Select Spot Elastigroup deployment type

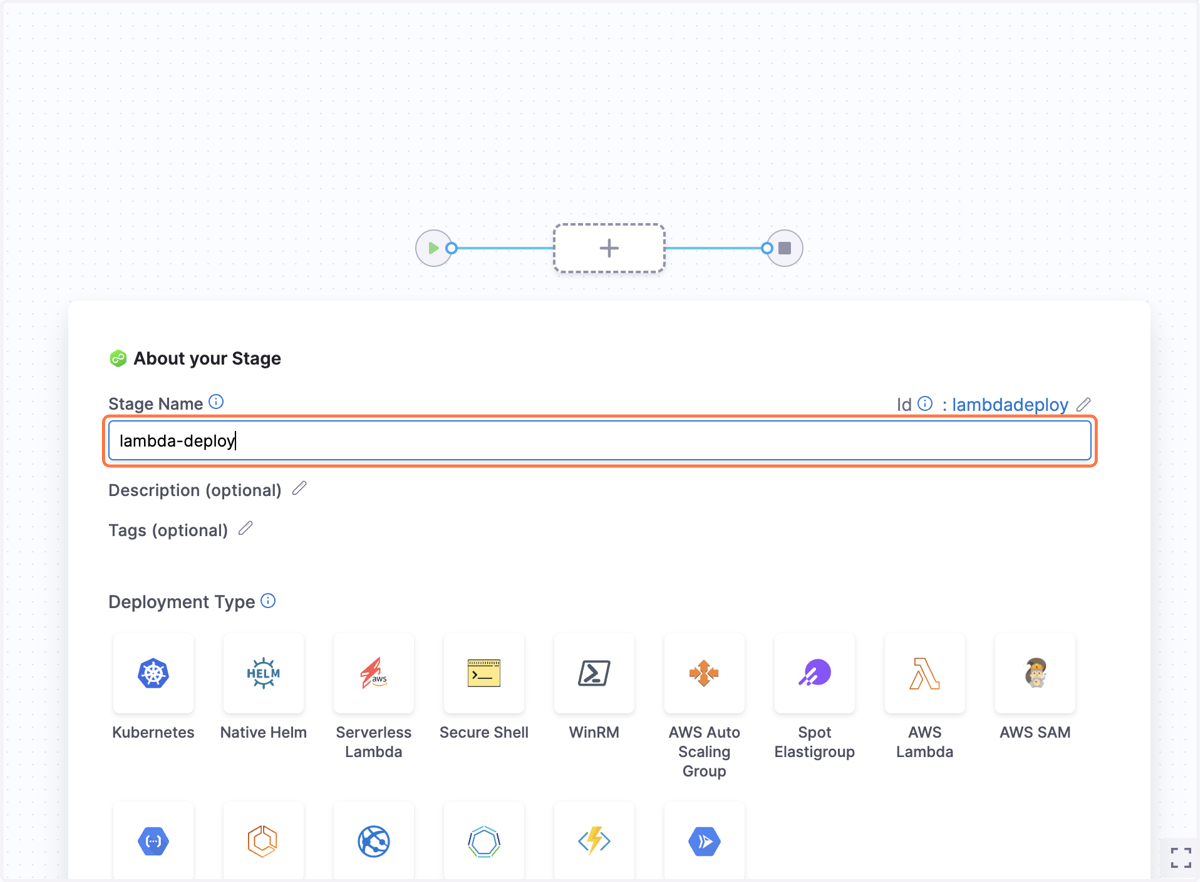coord(814,673)
